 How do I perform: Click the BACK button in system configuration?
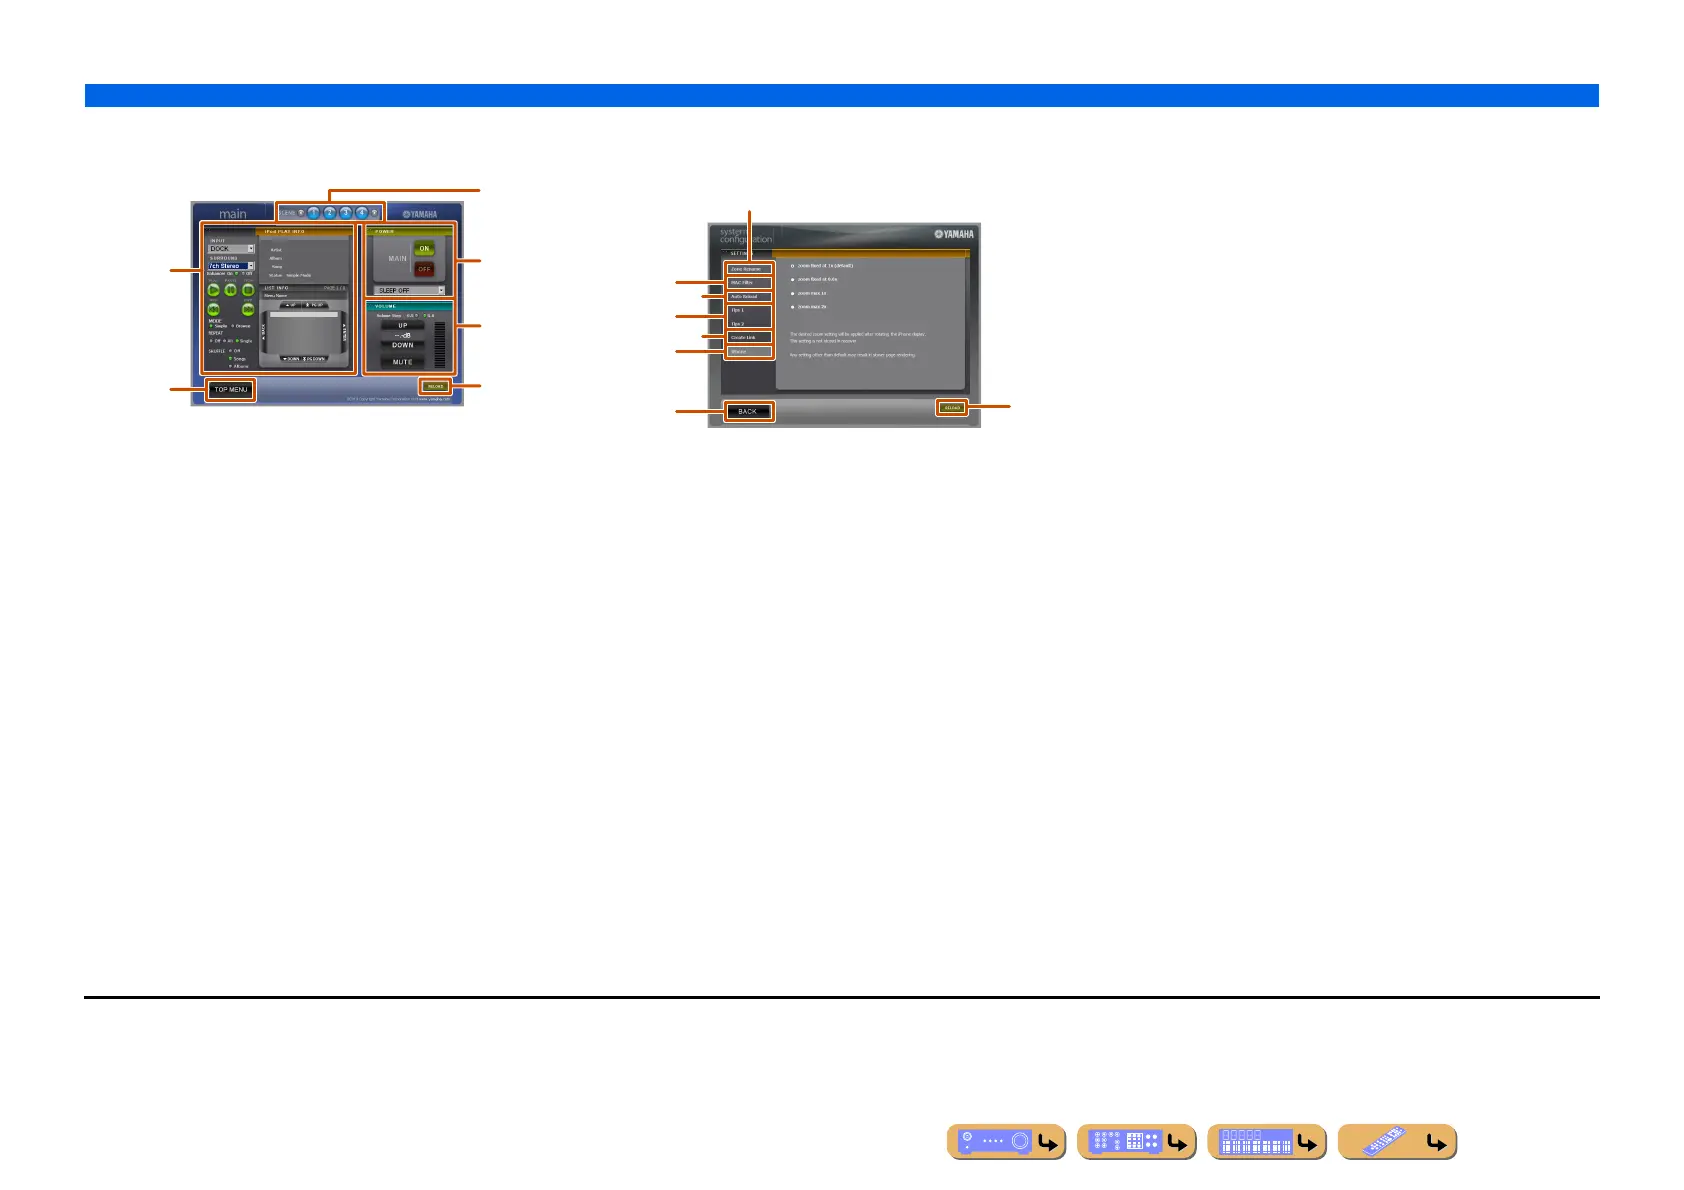[749, 411]
